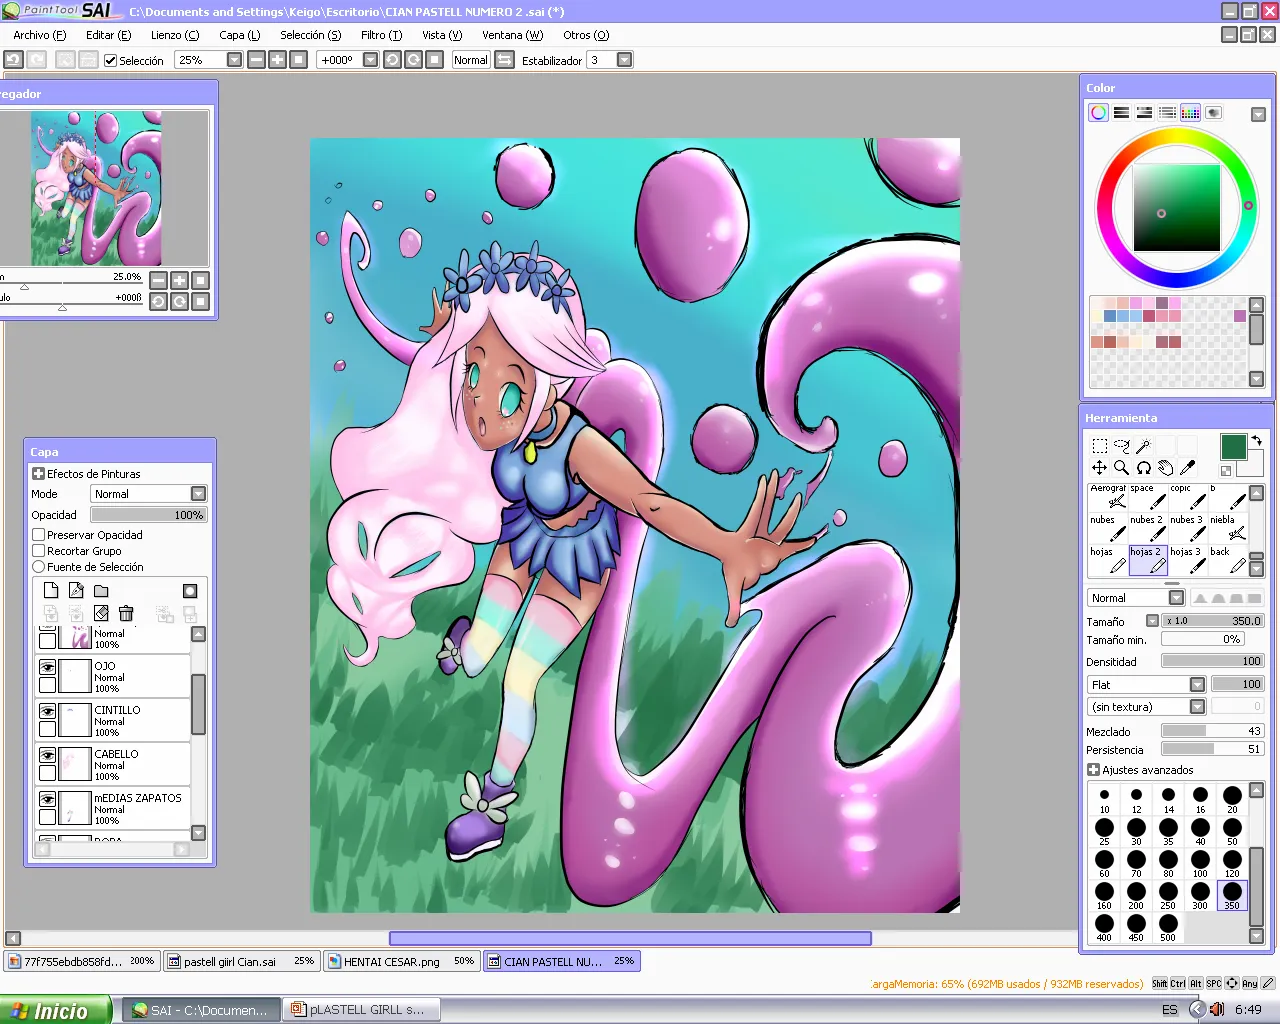Rotate view counterclockwise toolbar button
Viewport: 1280px width, 1024px height.
tap(392, 60)
